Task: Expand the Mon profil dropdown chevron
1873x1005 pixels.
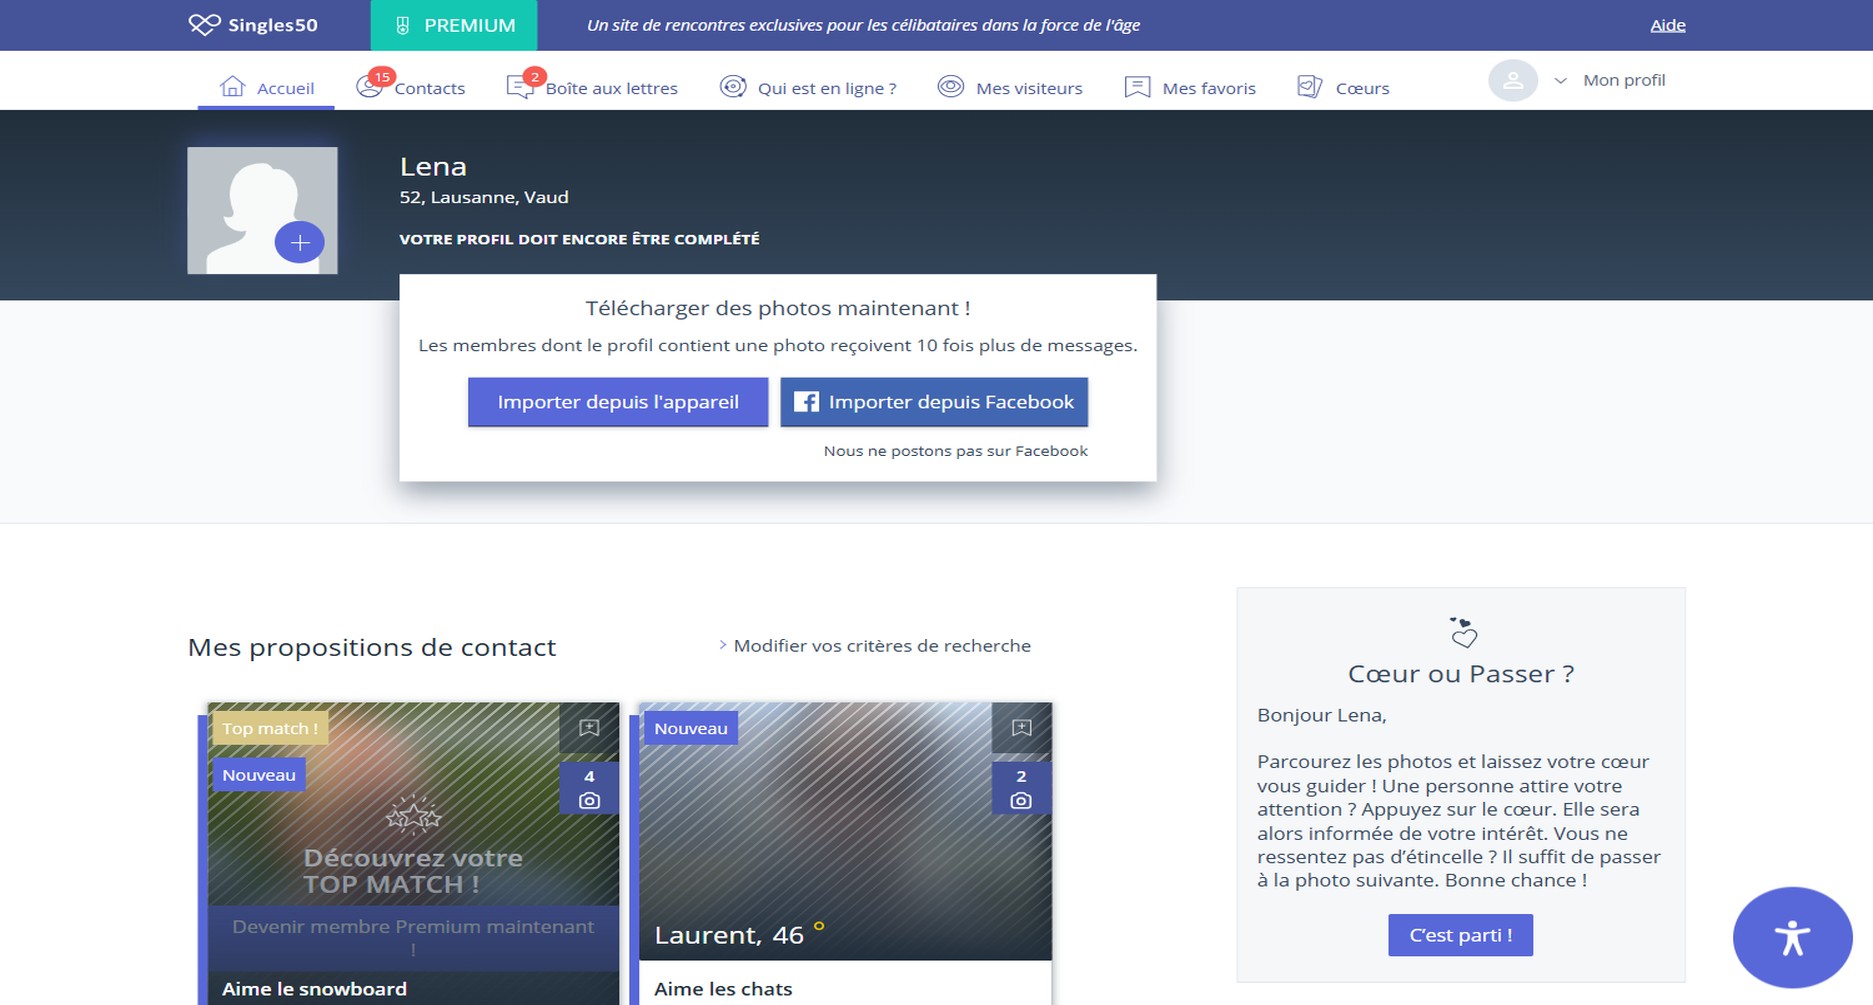Action: (1560, 81)
